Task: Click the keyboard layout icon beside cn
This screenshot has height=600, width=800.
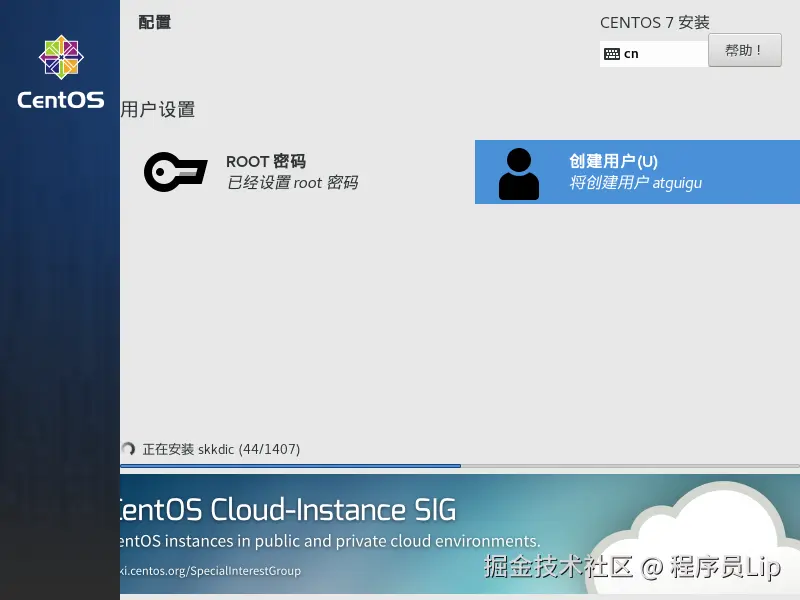Action: click(x=612, y=54)
